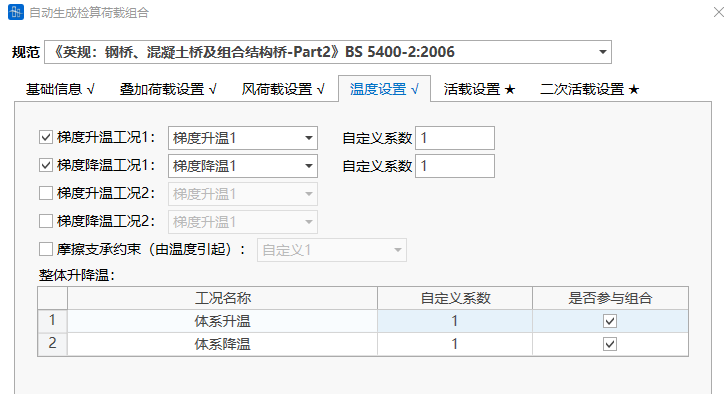
Task: Open the 规范 specification dropdown
Action: (x=328, y=52)
